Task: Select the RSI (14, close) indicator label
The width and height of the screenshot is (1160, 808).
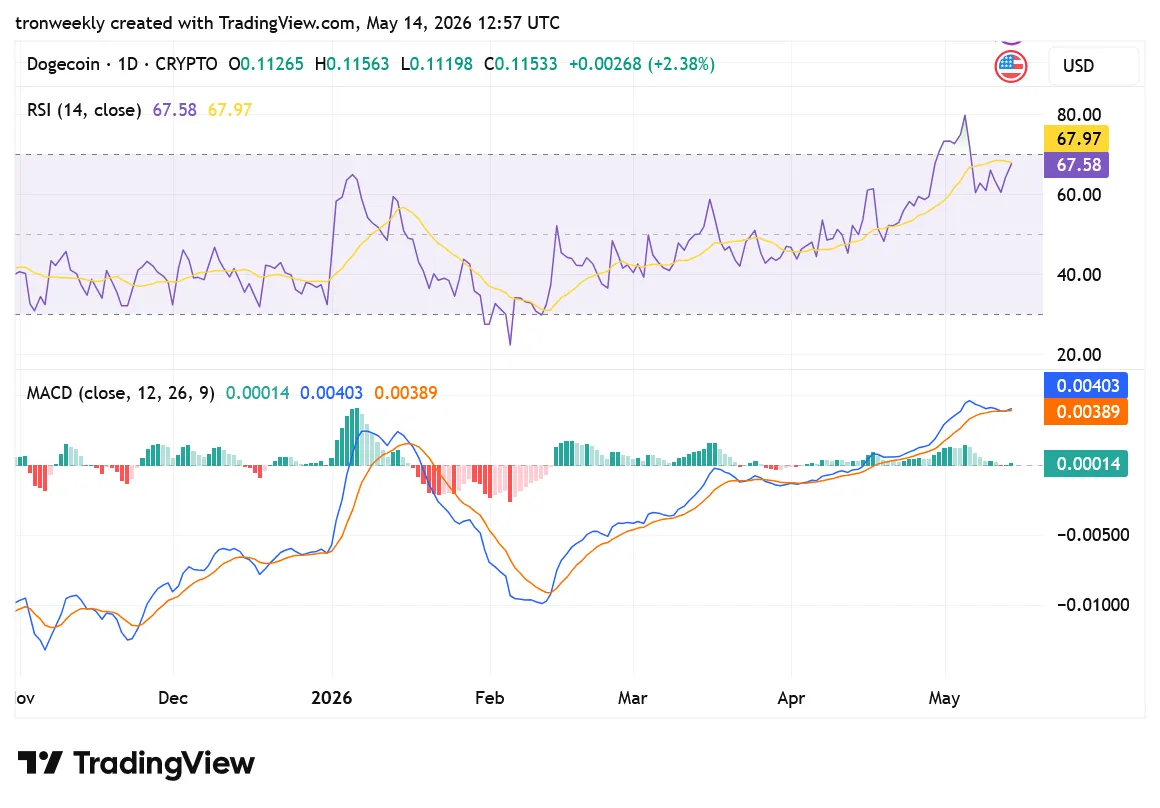Action: tap(84, 110)
